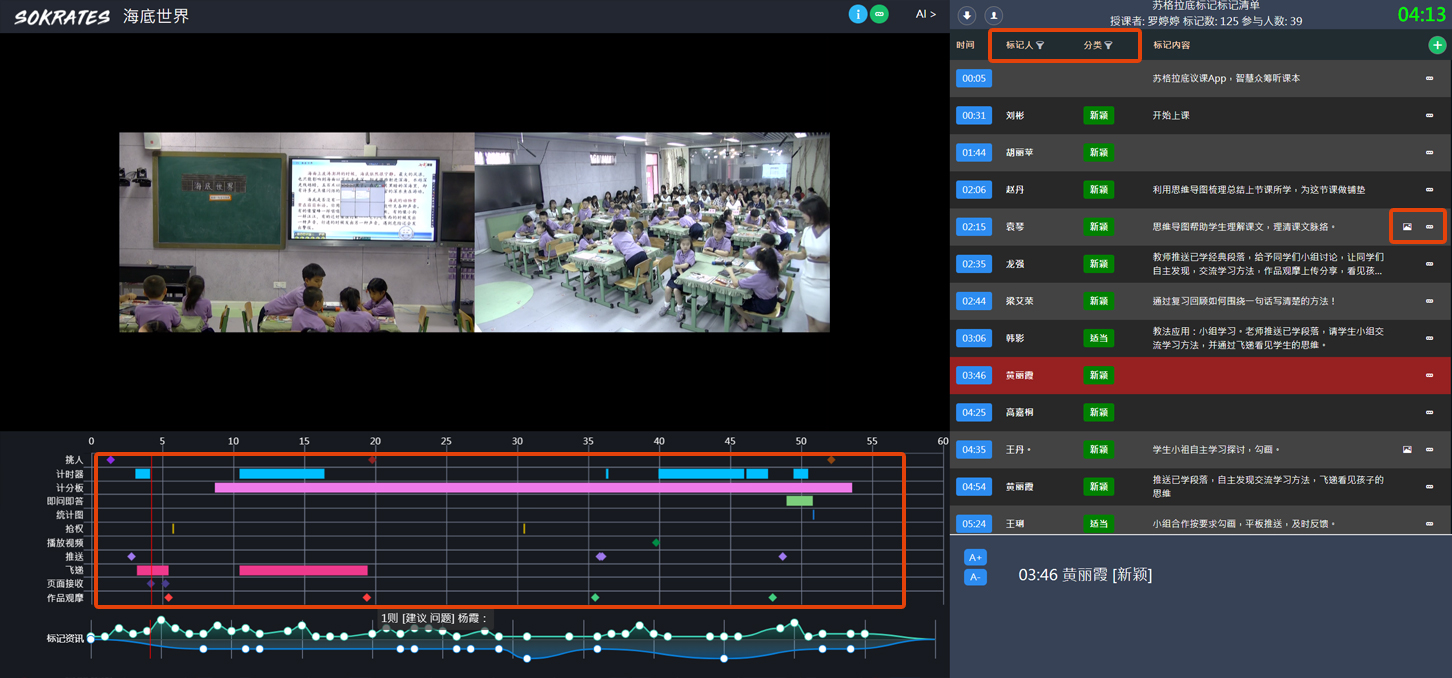Jump to the 04:25 timestamp
This screenshot has height=678, width=1452.
(973, 413)
